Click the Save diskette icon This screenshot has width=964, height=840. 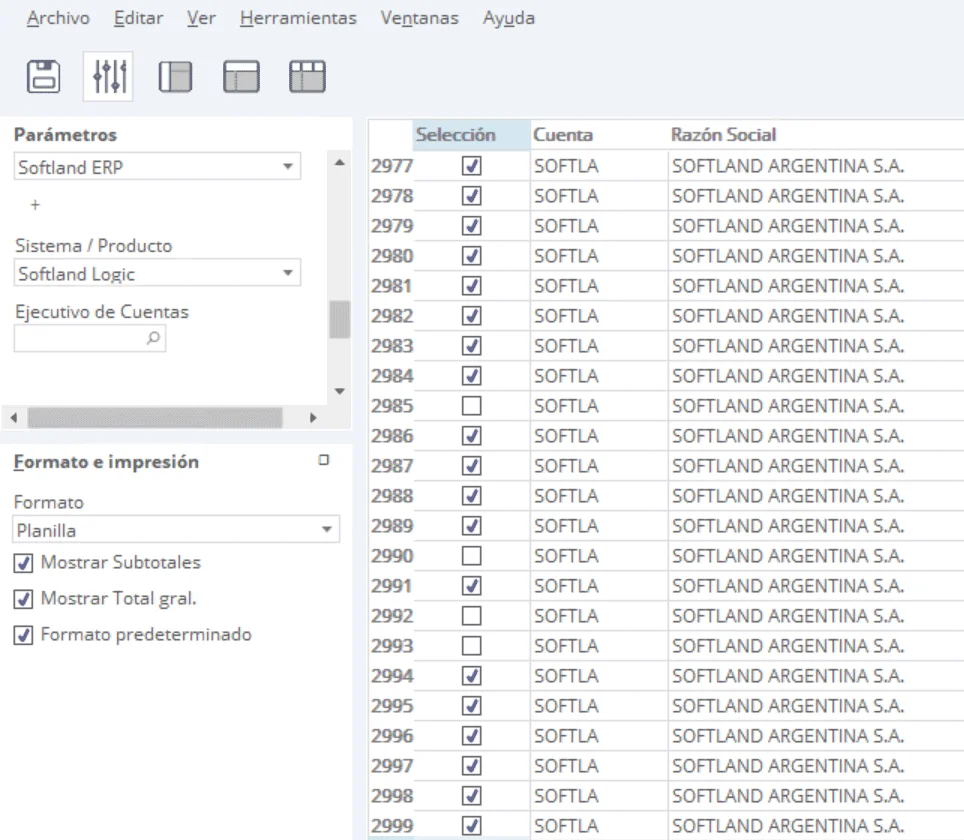point(42,77)
